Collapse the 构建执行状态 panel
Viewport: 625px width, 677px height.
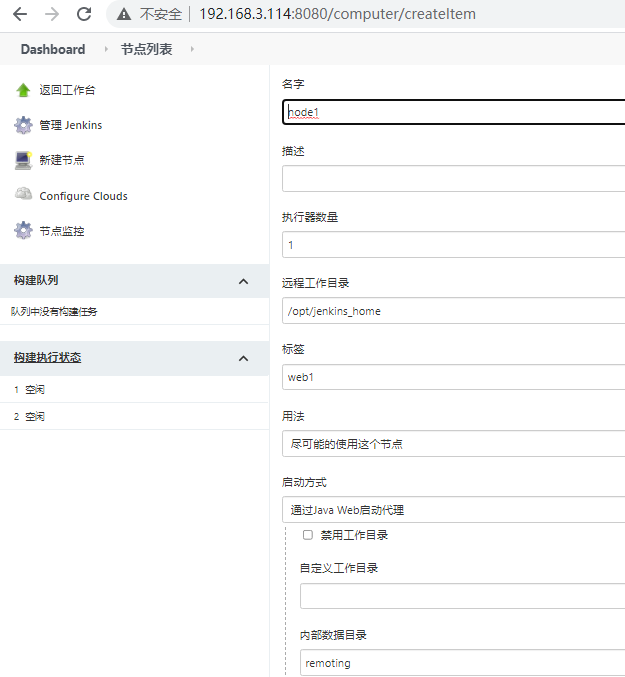[x=243, y=358]
